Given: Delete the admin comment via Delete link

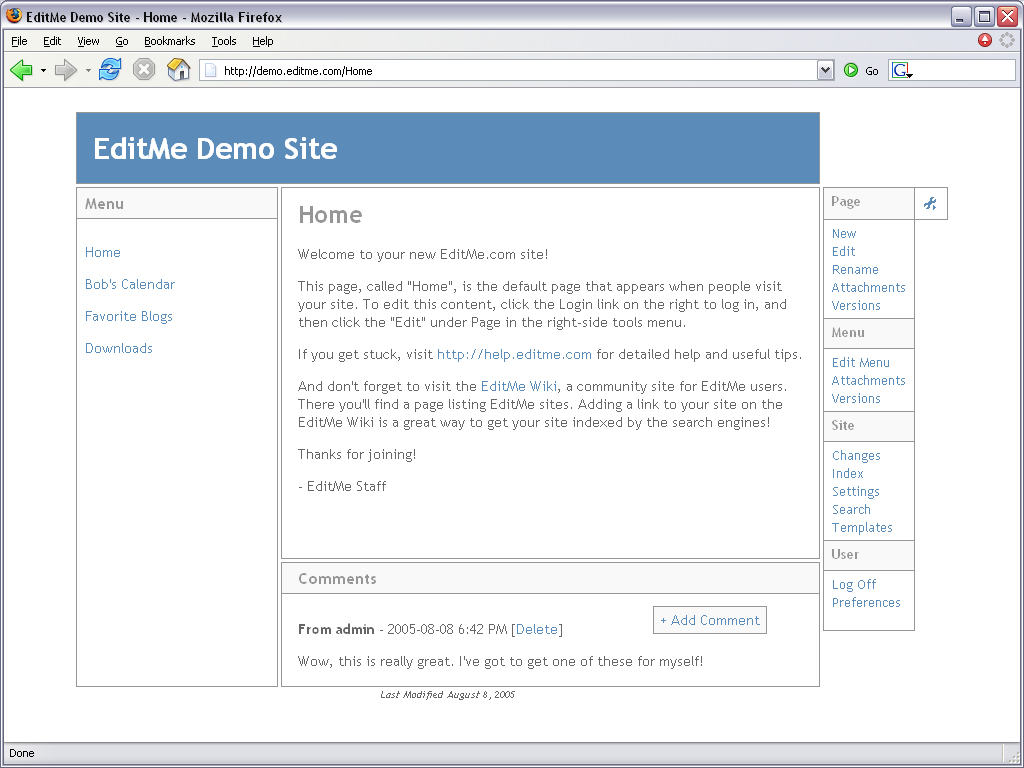Looking at the screenshot, I should 537,629.
